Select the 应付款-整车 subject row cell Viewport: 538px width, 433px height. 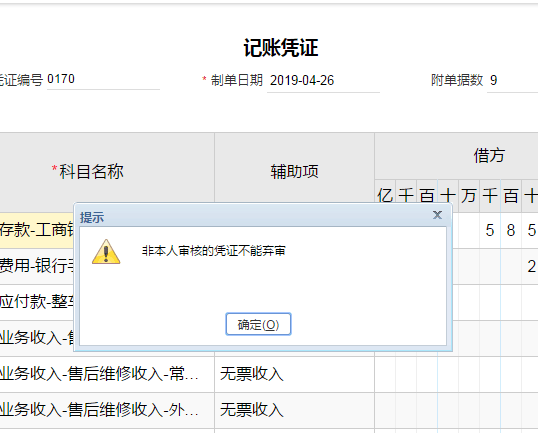pyautogui.click(x=37, y=302)
